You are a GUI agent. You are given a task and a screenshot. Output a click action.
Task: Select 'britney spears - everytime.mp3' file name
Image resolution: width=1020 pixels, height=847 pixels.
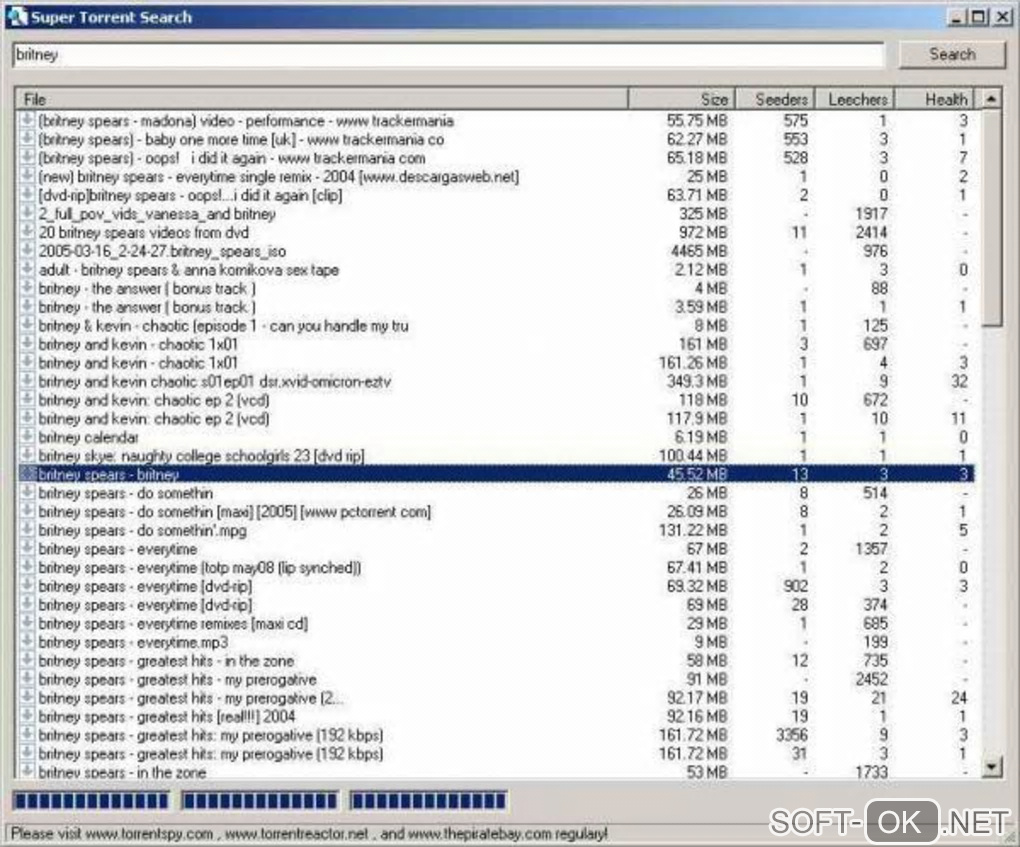click(133, 642)
